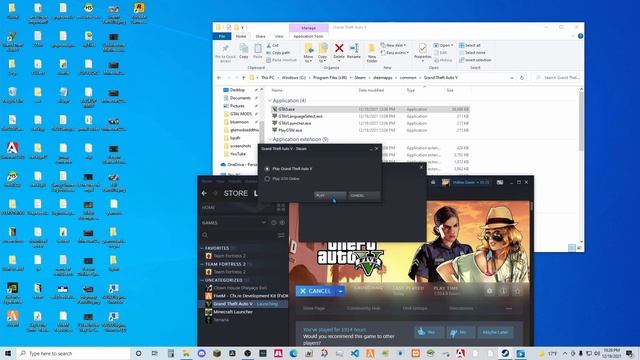This screenshot has height=360, width=640.
Task: Click Explorer up-directory arrow
Action: [244, 78]
